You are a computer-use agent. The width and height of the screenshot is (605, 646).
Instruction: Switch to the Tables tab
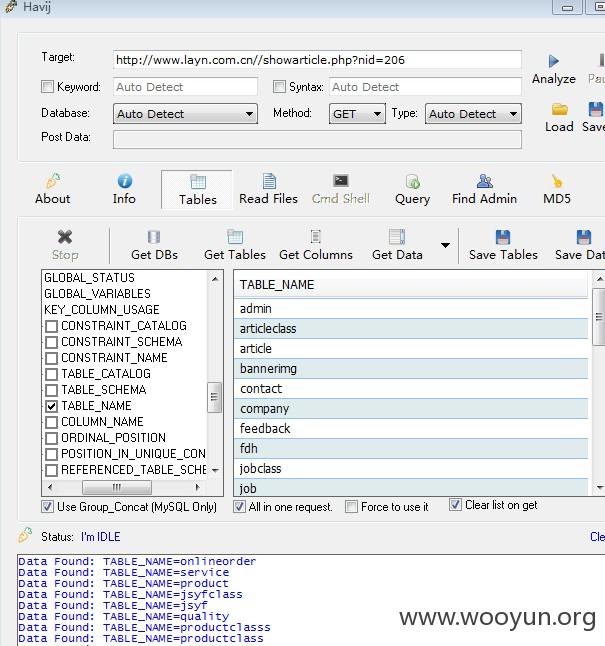coord(197,190)
